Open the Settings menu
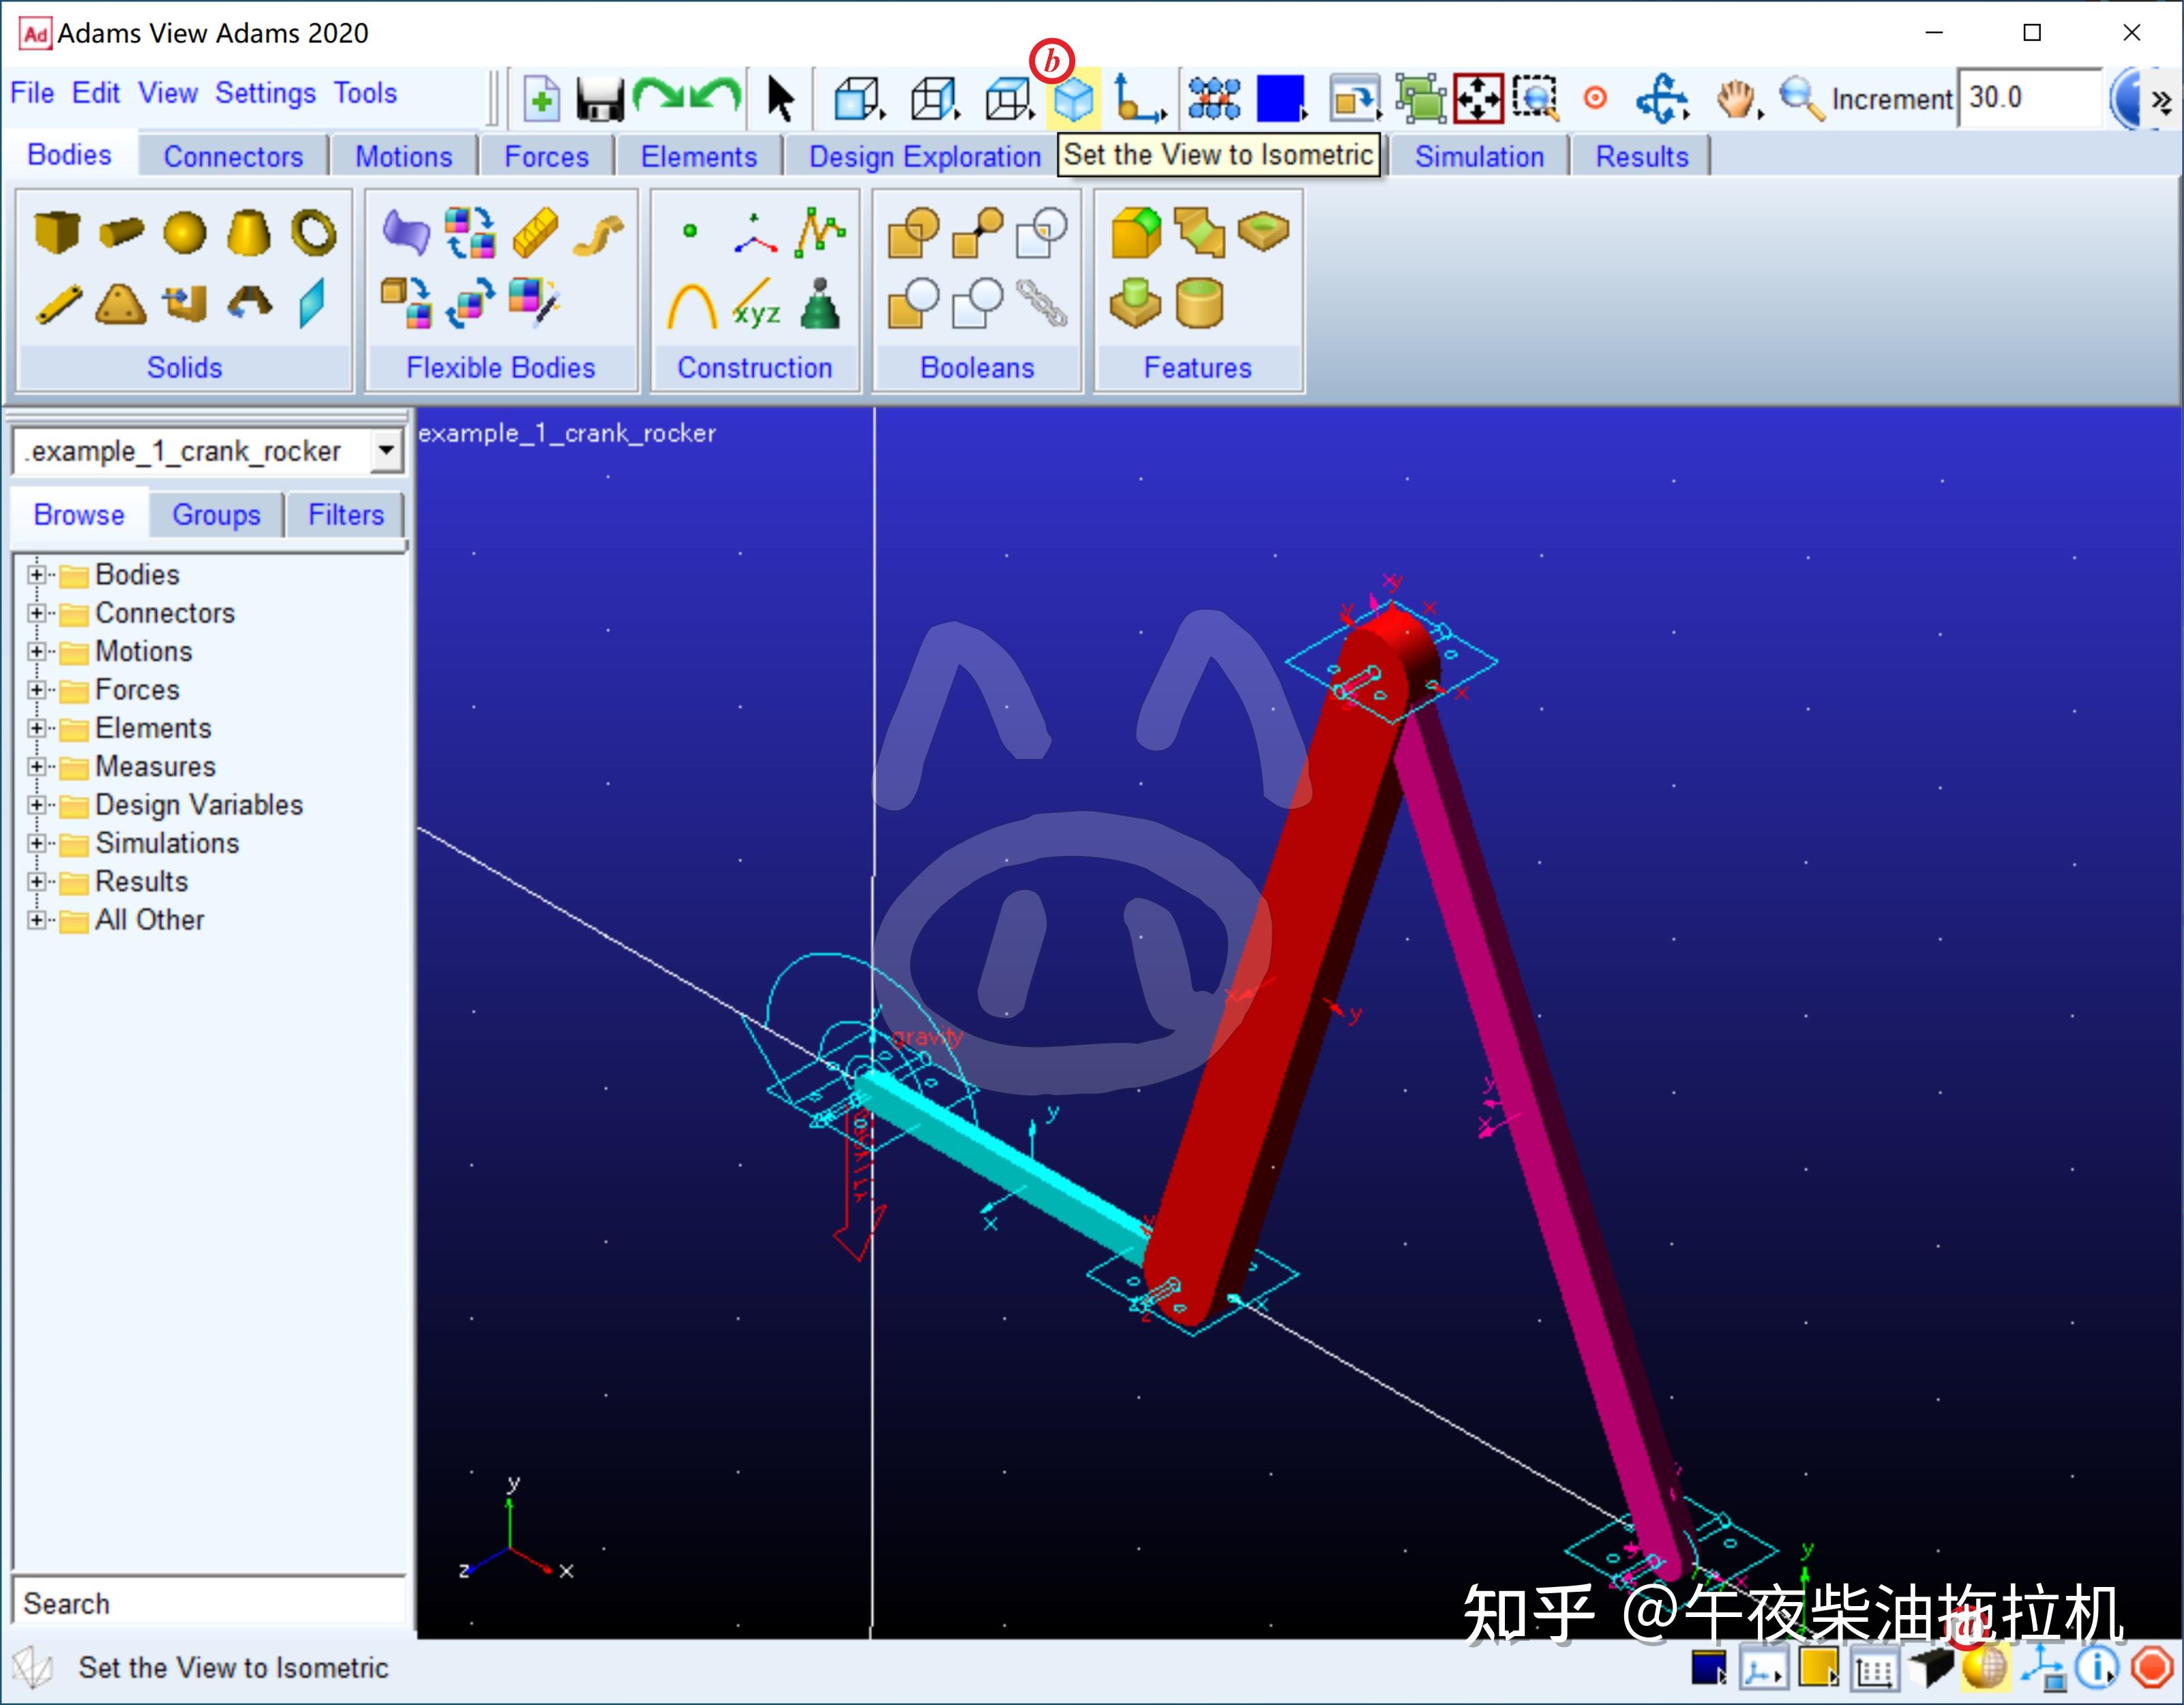Viewport: 2184px width, 1705px height. (x=265, y=93)
